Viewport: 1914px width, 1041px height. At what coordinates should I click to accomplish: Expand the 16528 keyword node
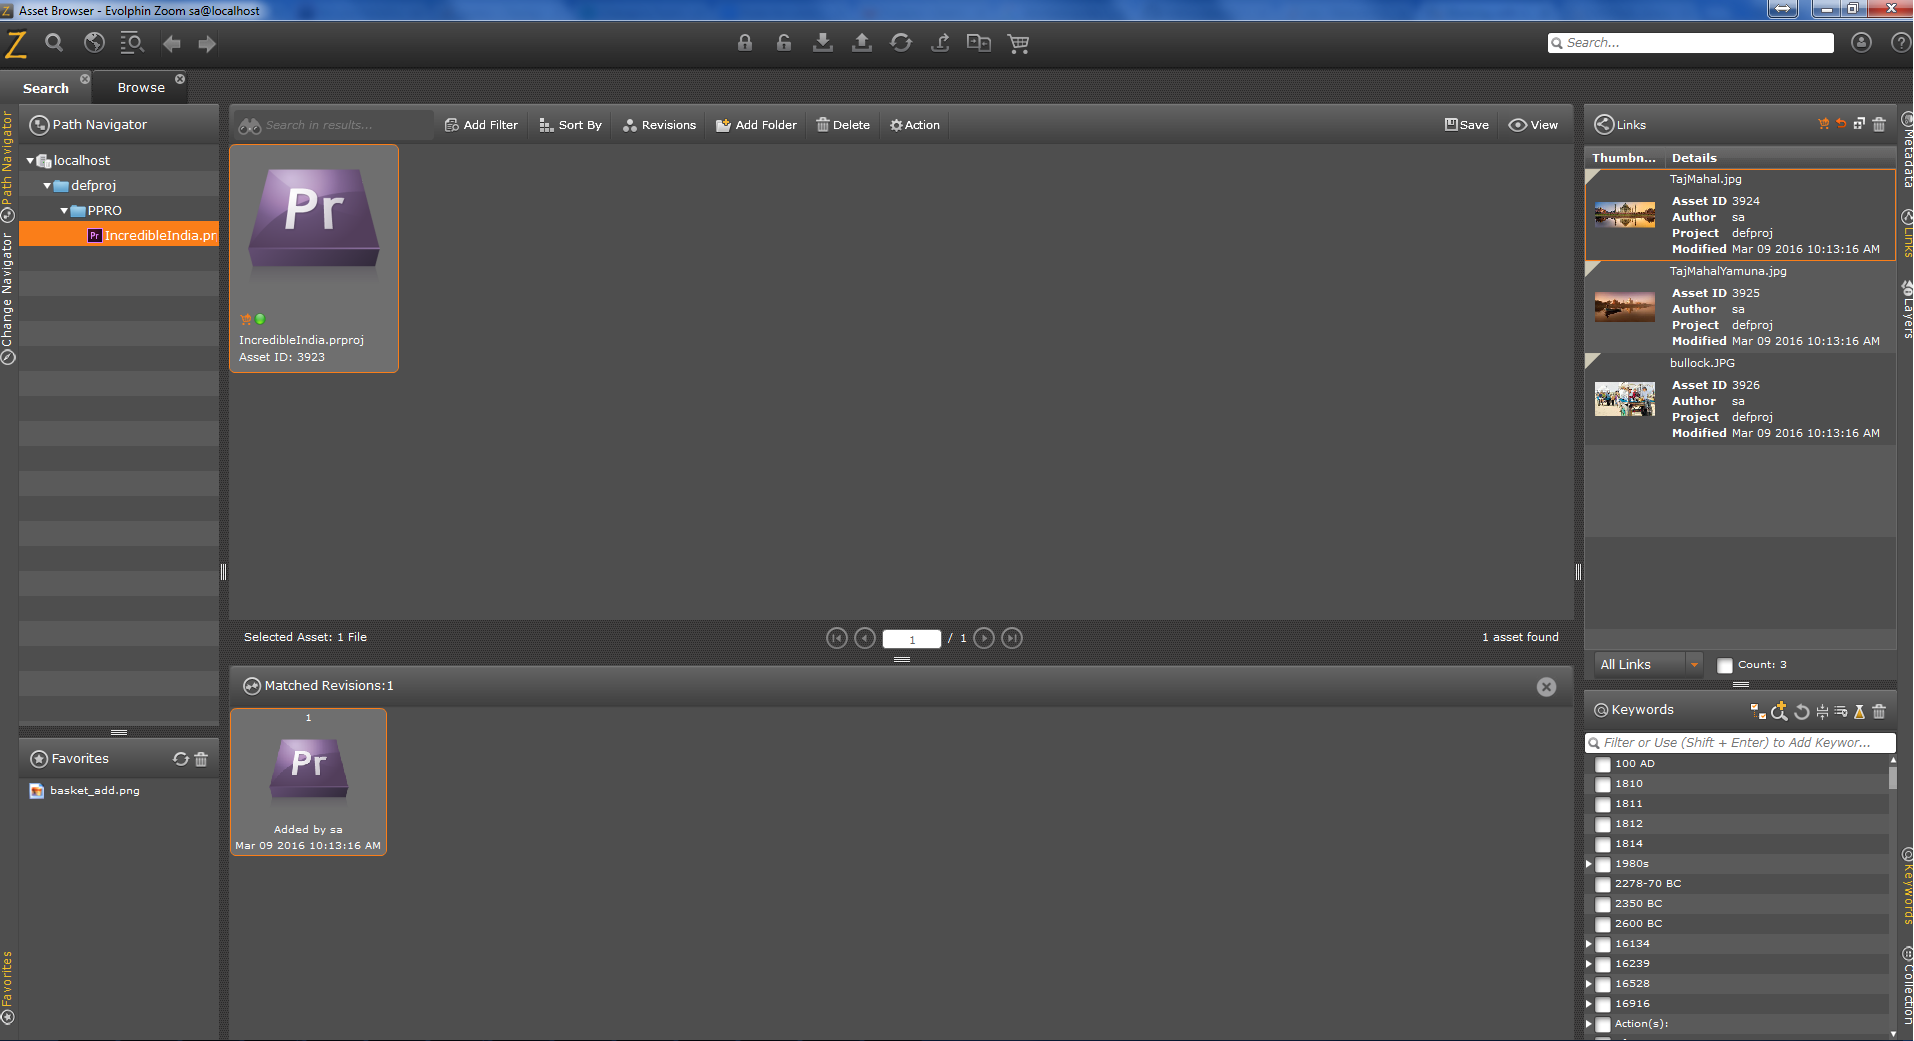[1588, 983]
